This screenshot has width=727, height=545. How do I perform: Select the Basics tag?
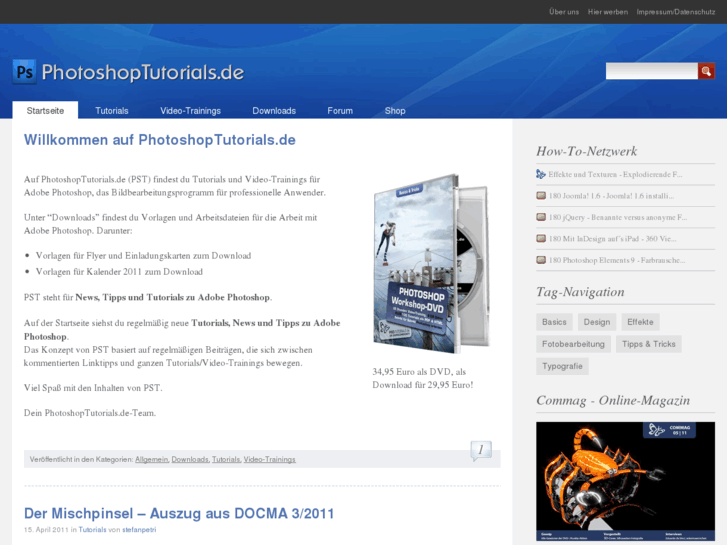tap(554, 322)
